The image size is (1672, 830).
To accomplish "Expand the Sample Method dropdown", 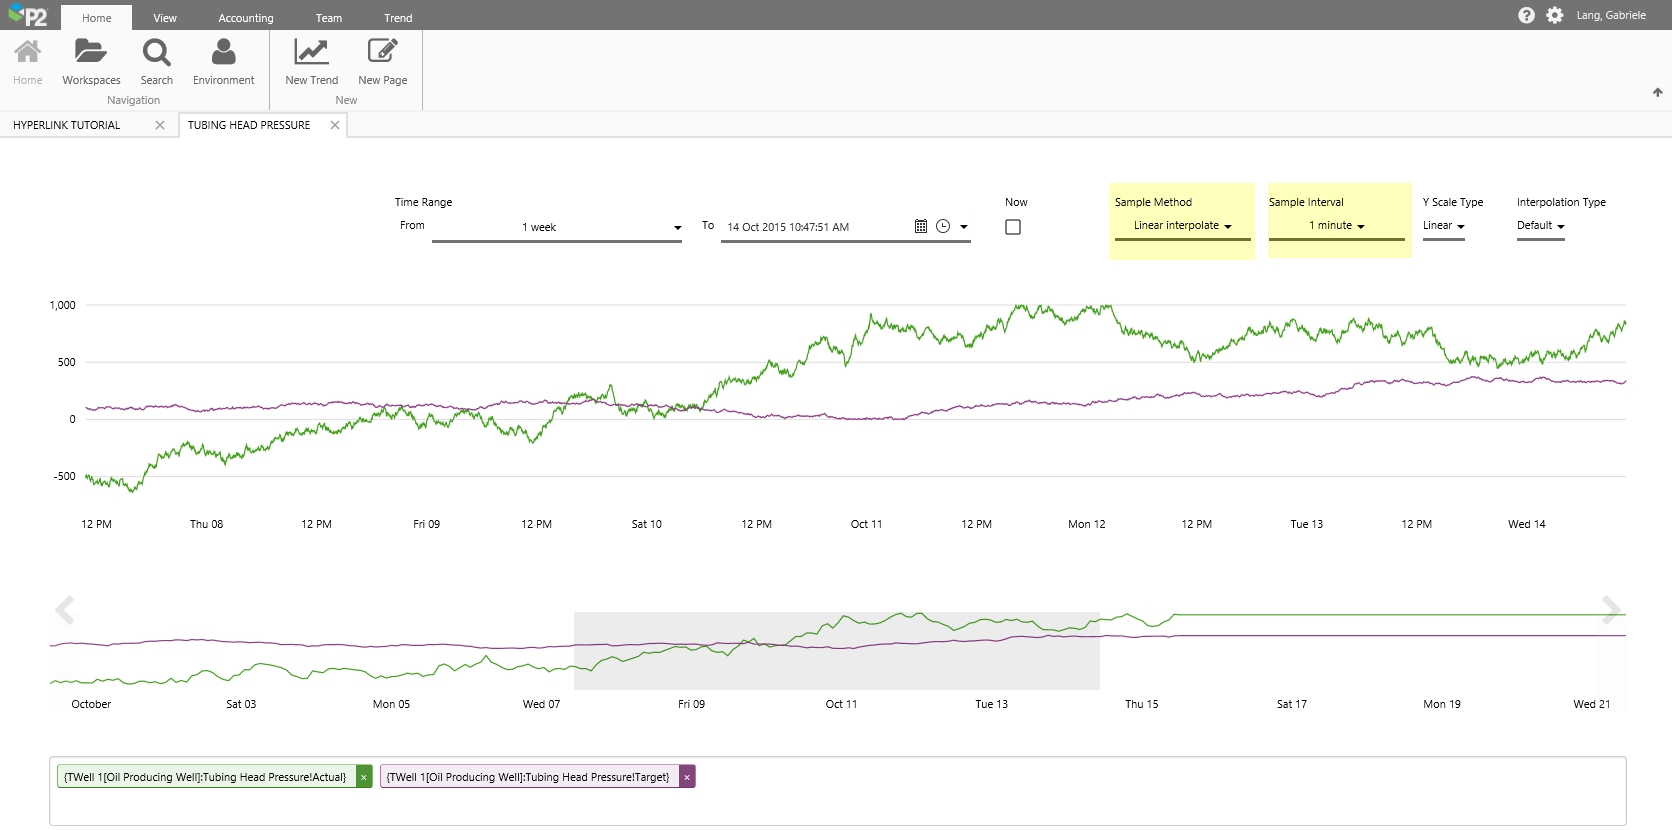I will [1182, 226].
